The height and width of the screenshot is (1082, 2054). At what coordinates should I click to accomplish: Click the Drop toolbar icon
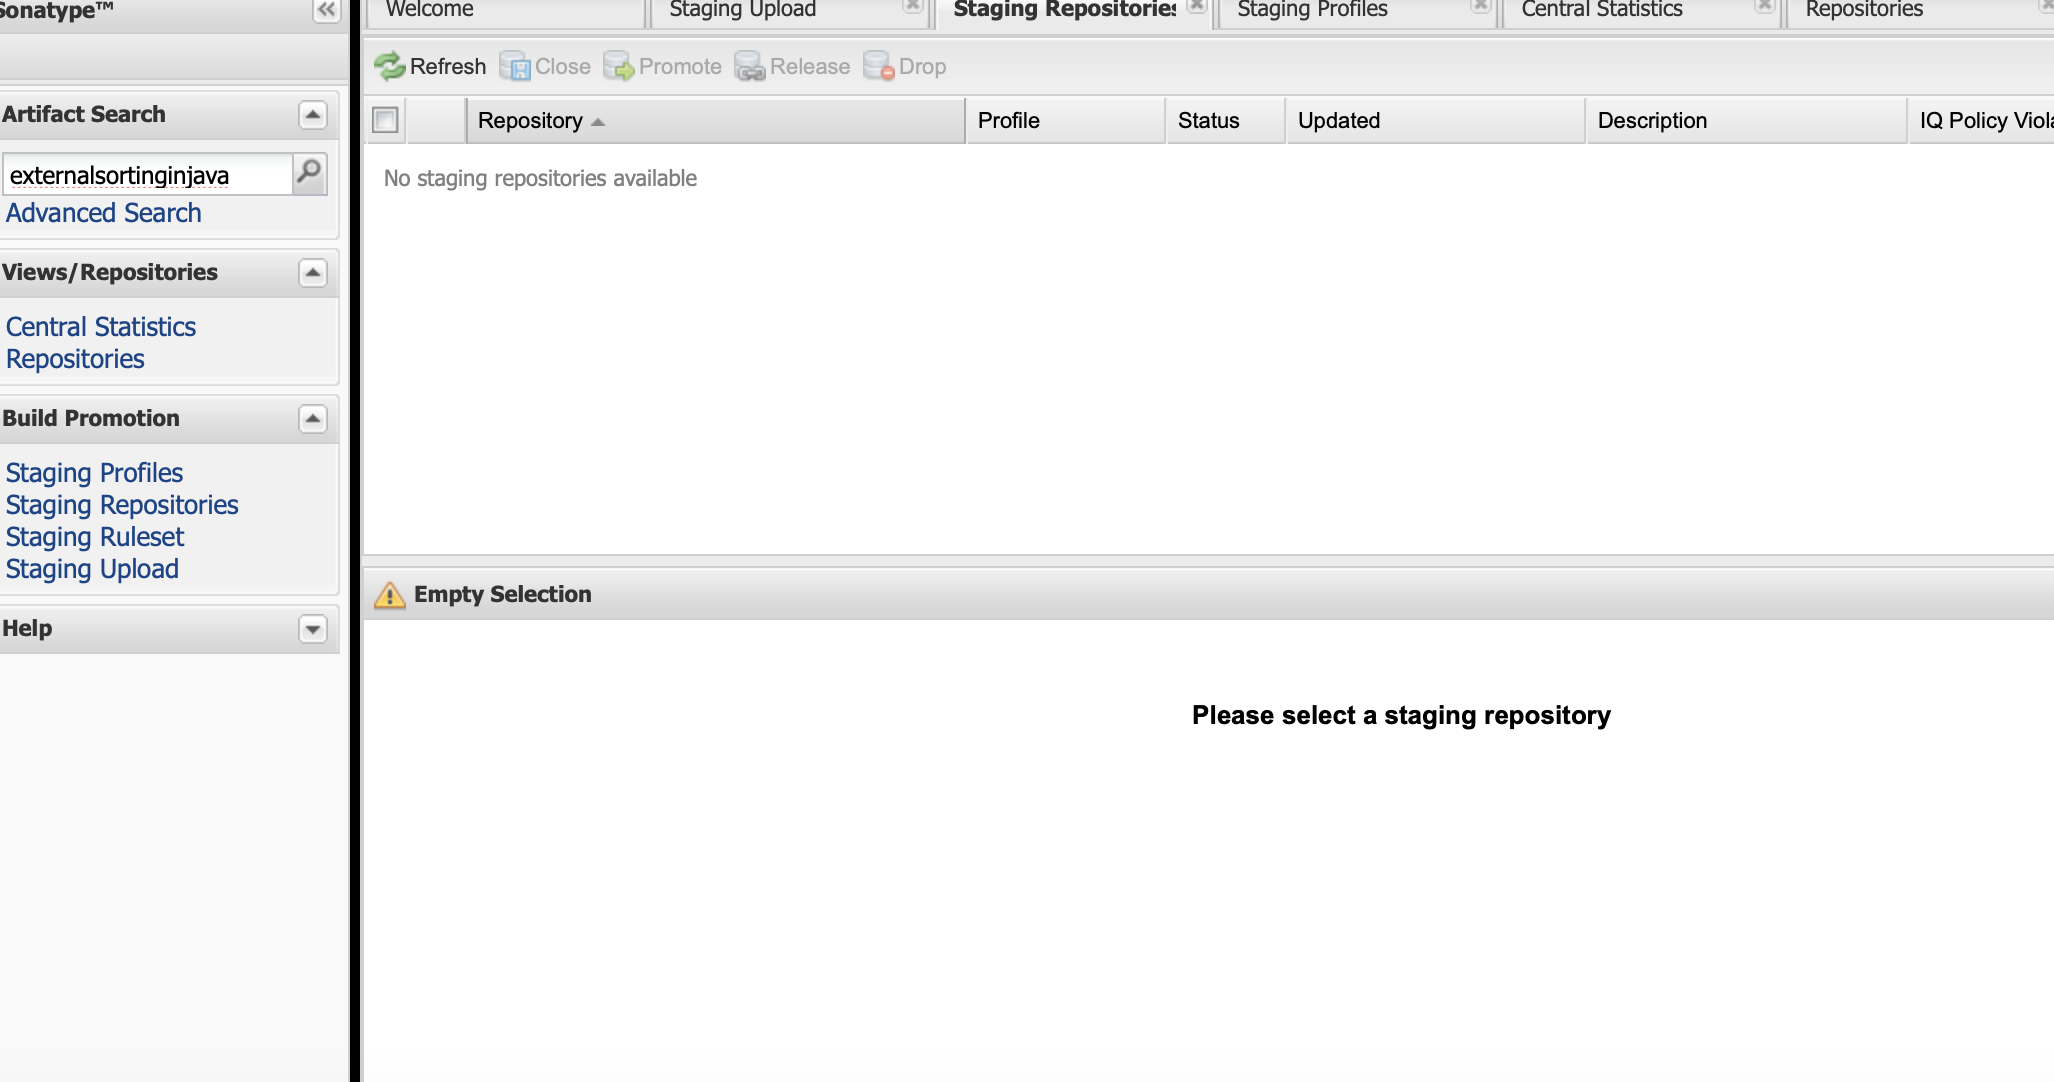(x=879, y=67)
